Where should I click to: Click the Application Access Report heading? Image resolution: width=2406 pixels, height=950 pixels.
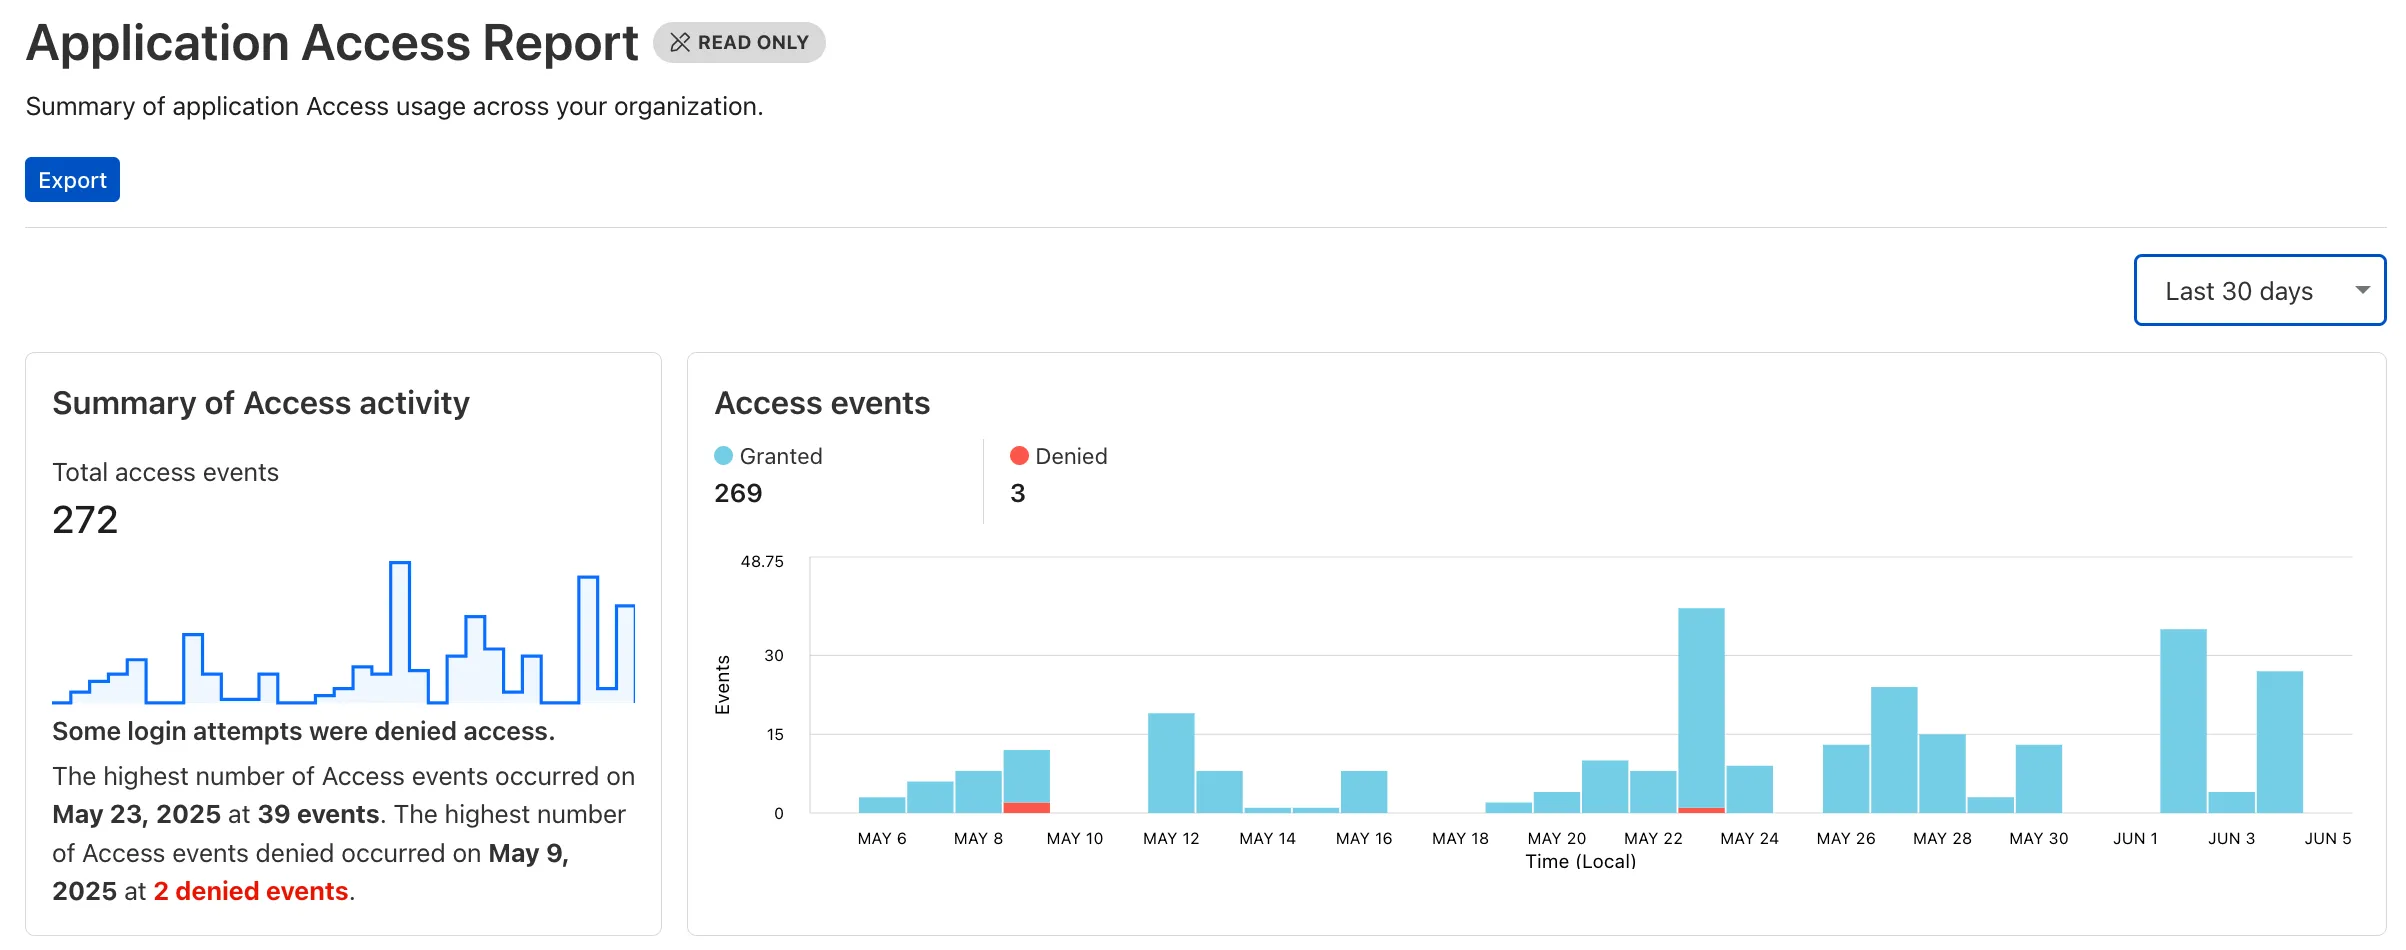point(333,43)
